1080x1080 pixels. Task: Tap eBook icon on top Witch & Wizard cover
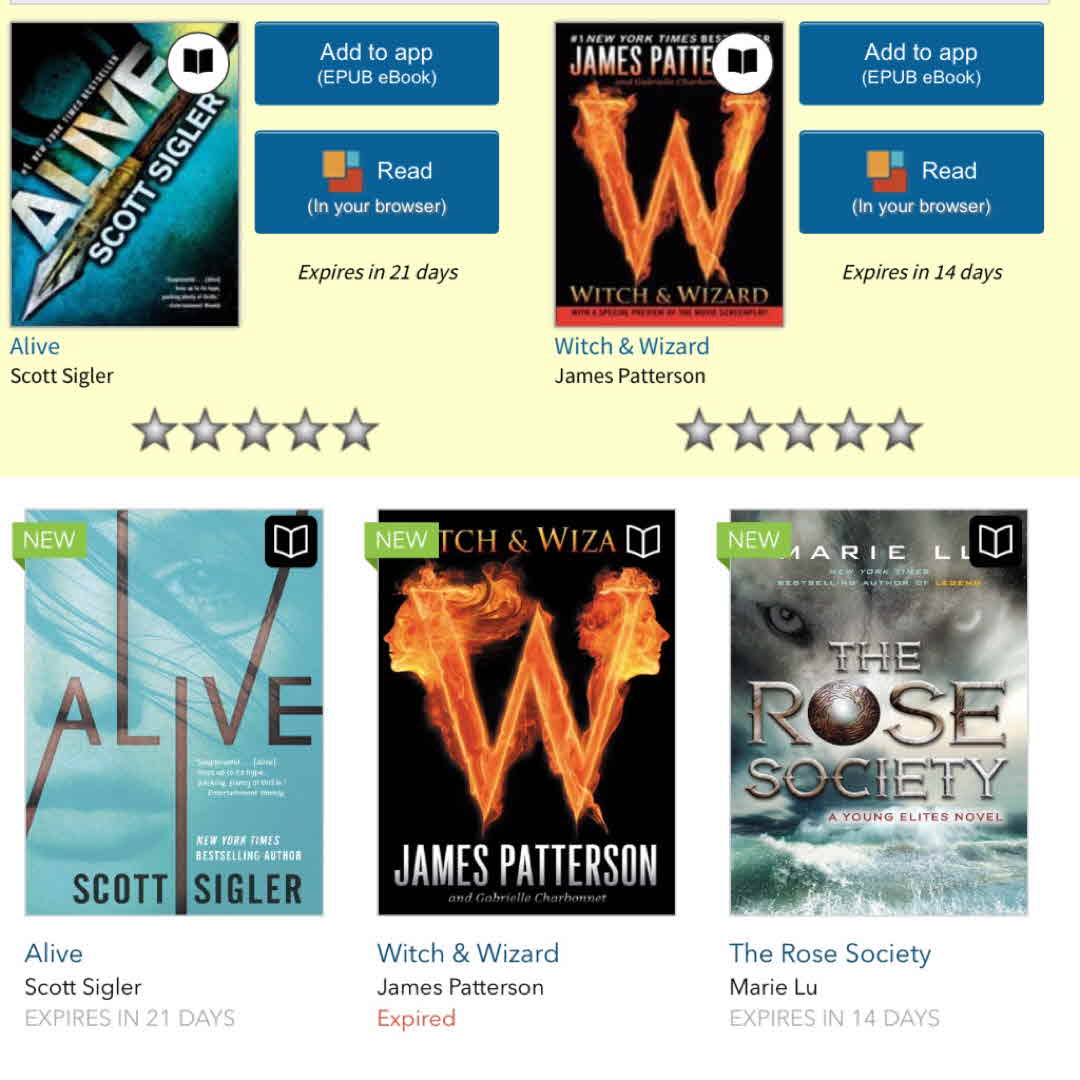[x=742, y=63]
